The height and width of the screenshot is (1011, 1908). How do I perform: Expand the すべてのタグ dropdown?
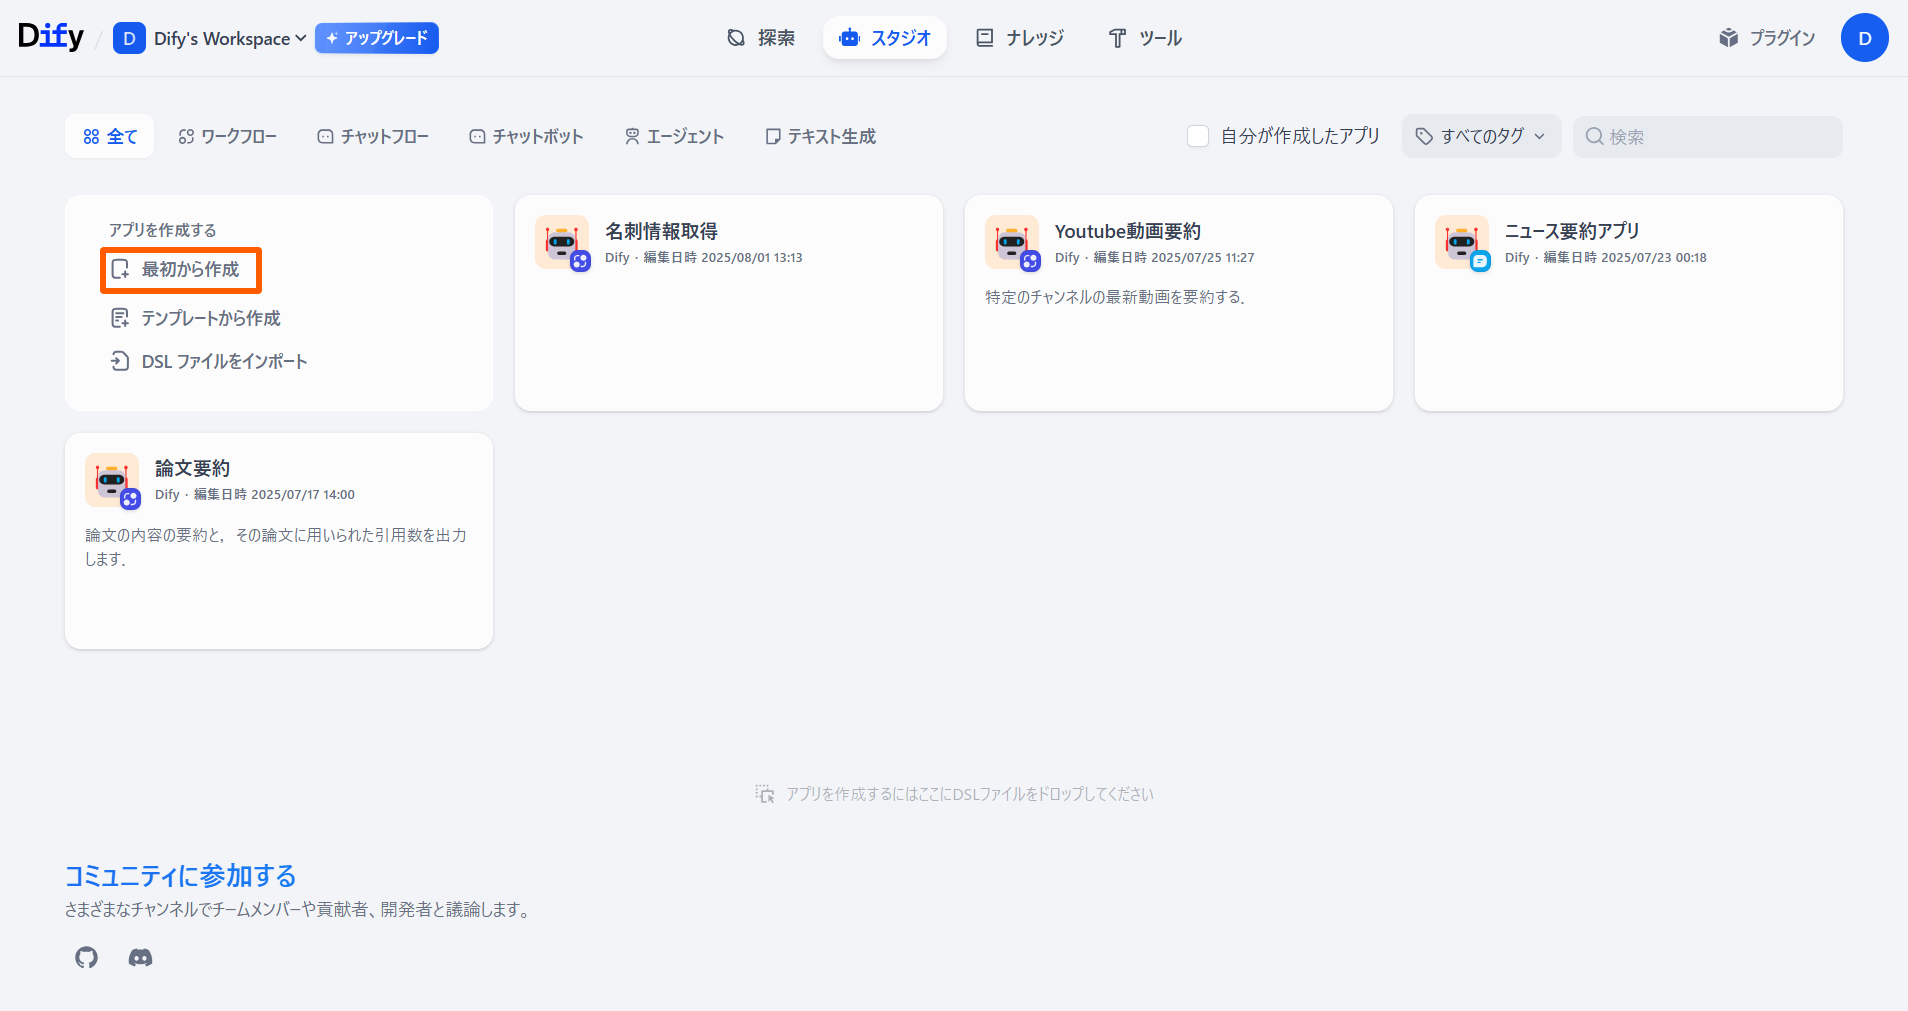(1481, 136)
